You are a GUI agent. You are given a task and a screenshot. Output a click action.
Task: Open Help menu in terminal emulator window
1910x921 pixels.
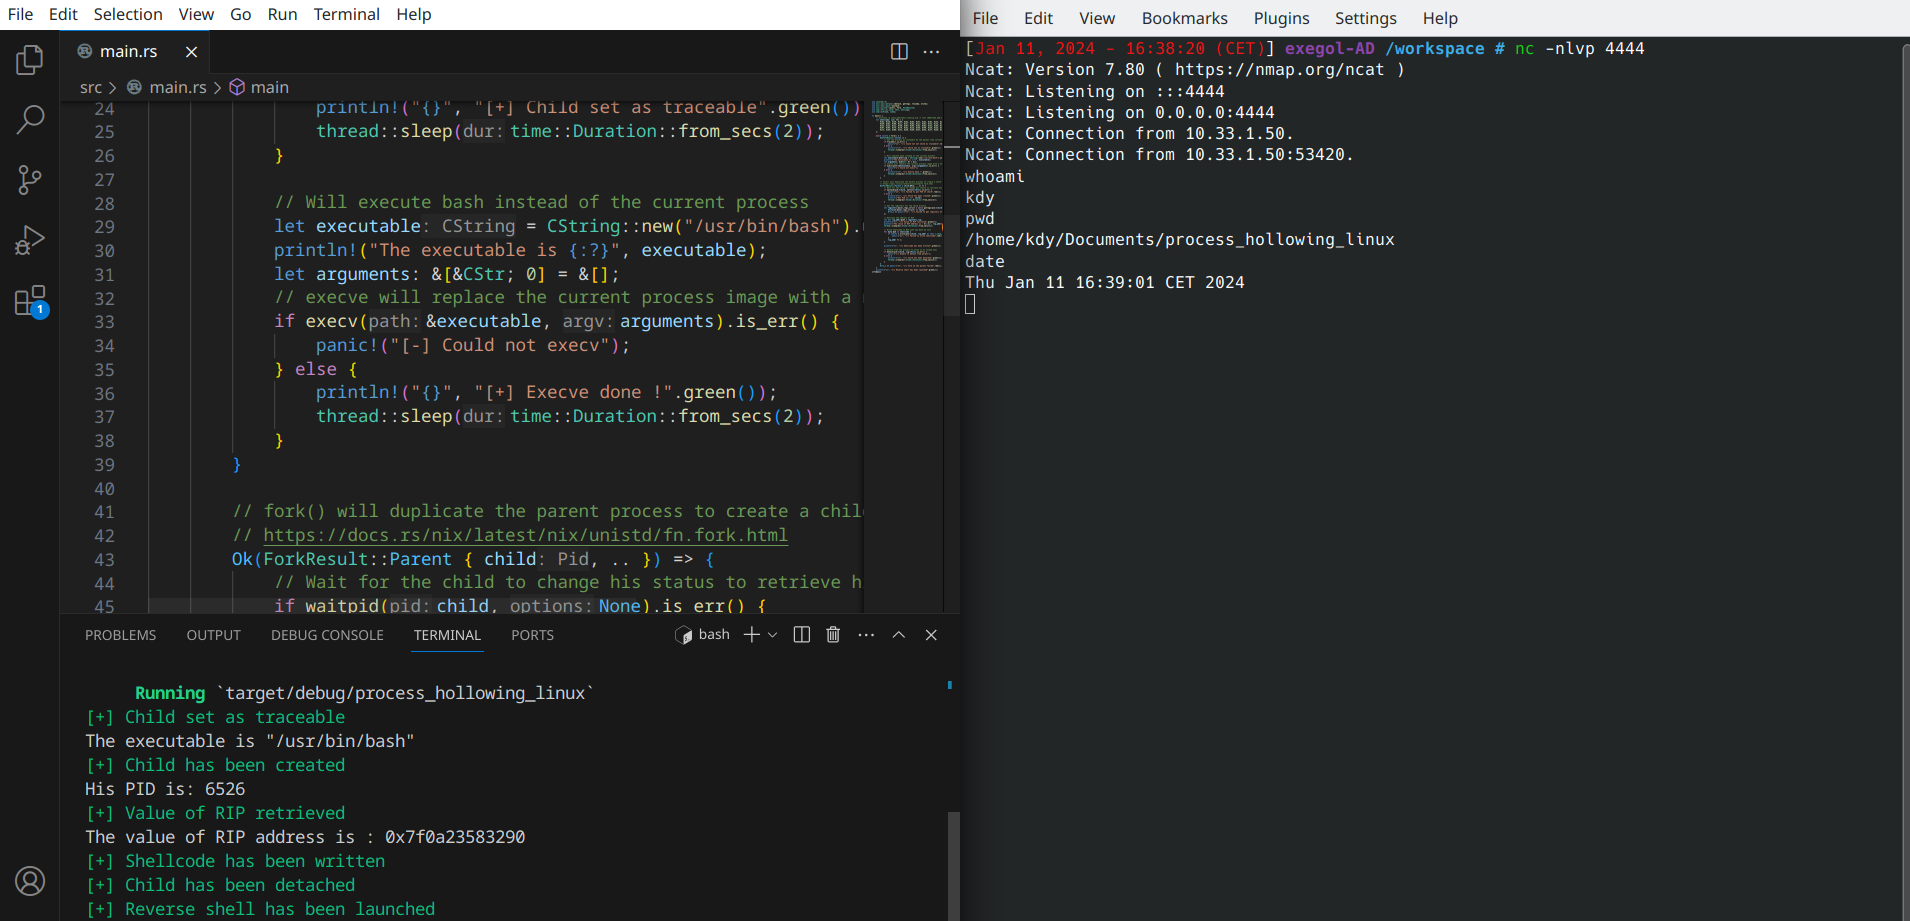1440,18
